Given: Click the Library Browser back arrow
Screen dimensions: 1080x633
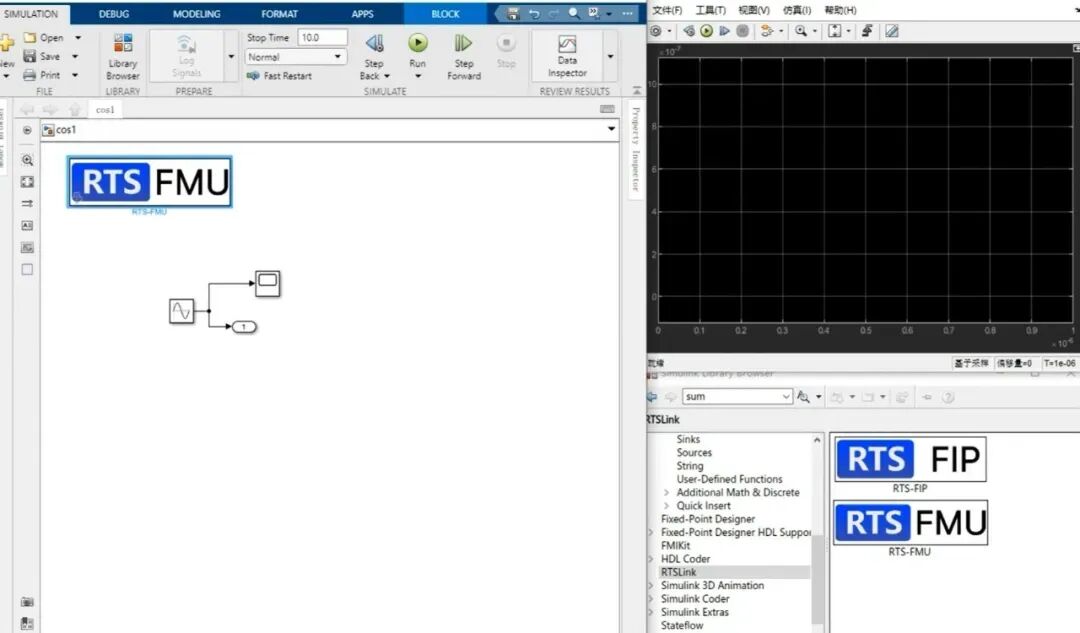Looking at the screenshot, I should [652, 397].
